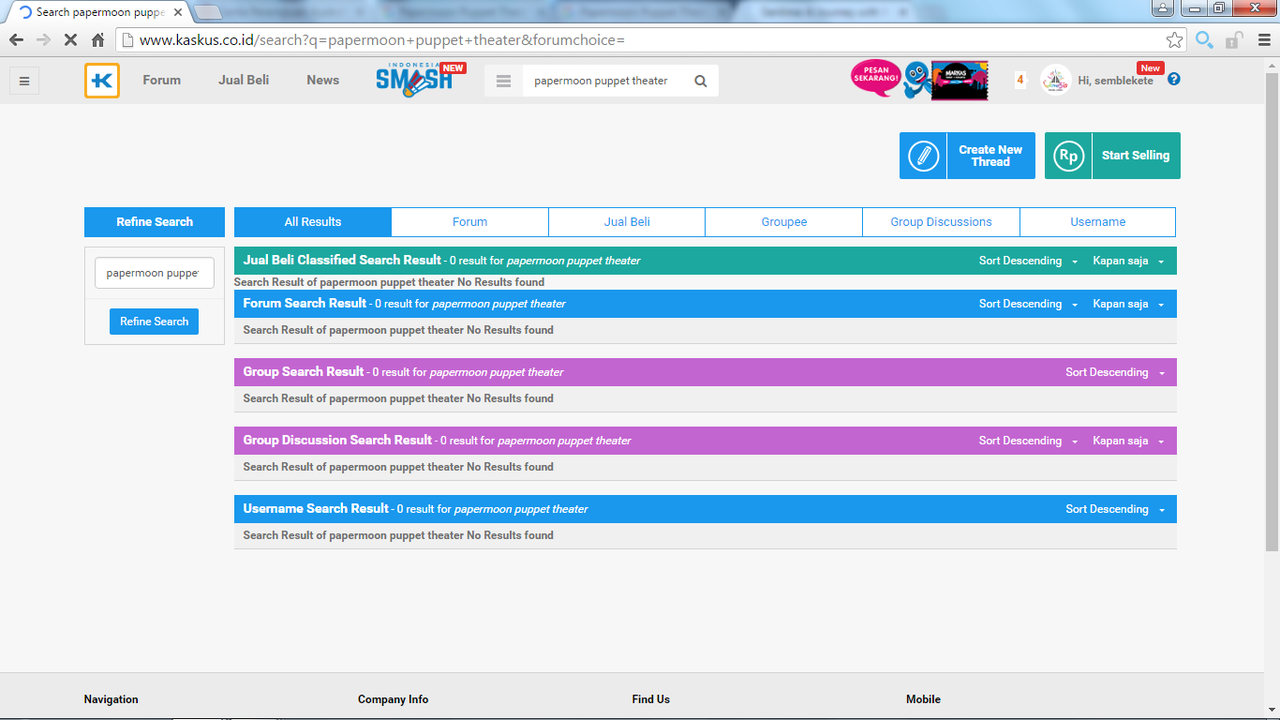Click the Refine Search keyword input field
Image resolution: width=1280 pixels, height=720 pixels.
tap(154, 273)
